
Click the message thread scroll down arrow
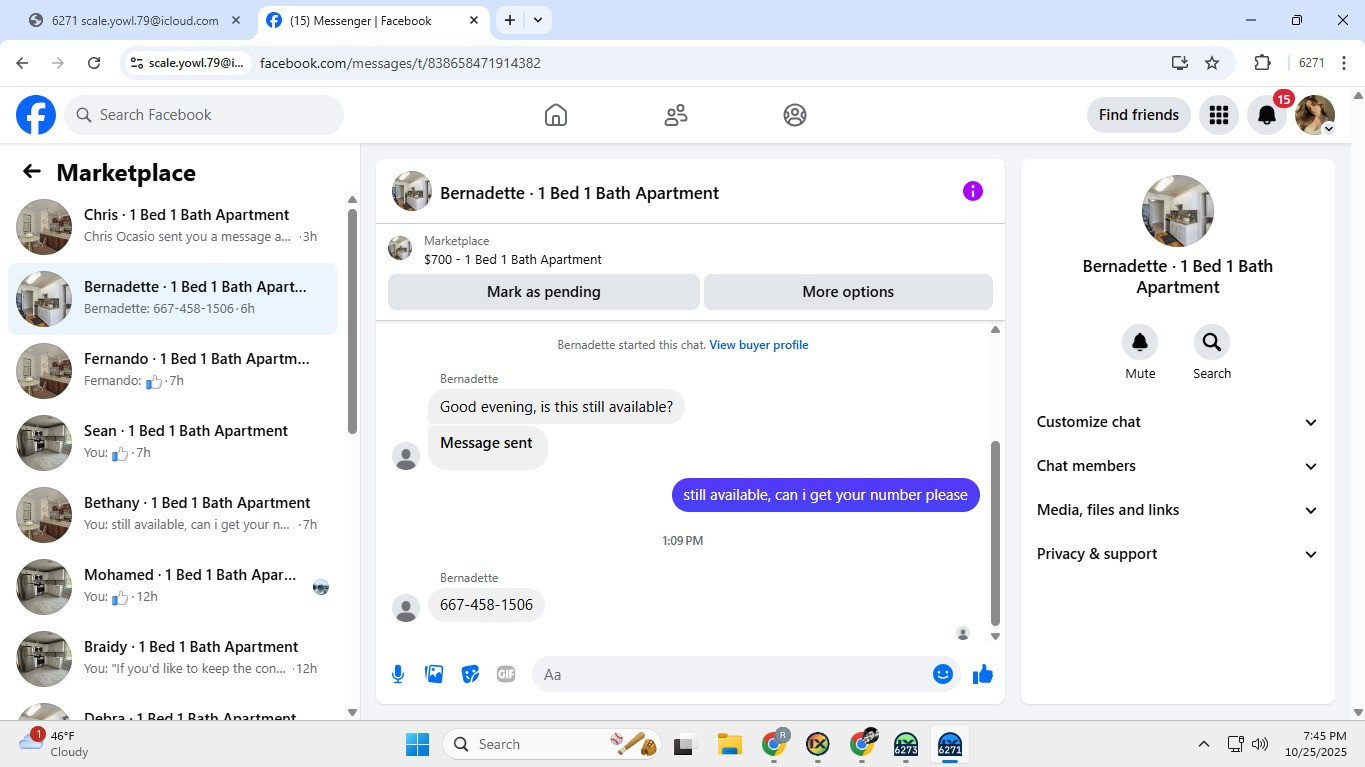click(x=995, y=637)
